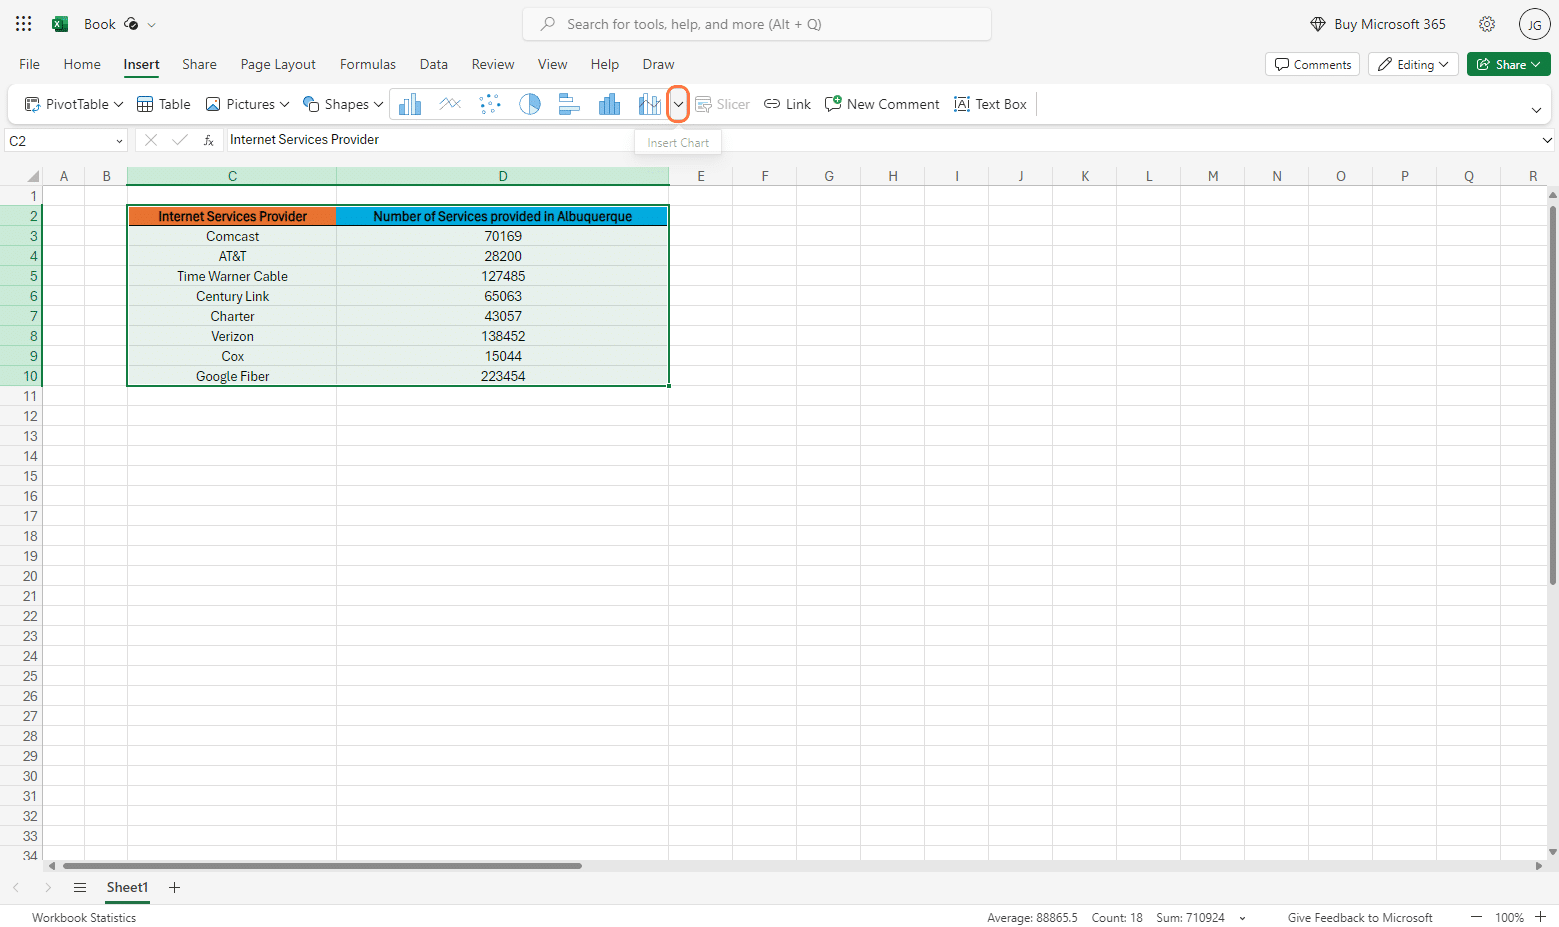Zoom out with the minus icon
This screenshot has width=1559, height=927.
click(1476, 917)
